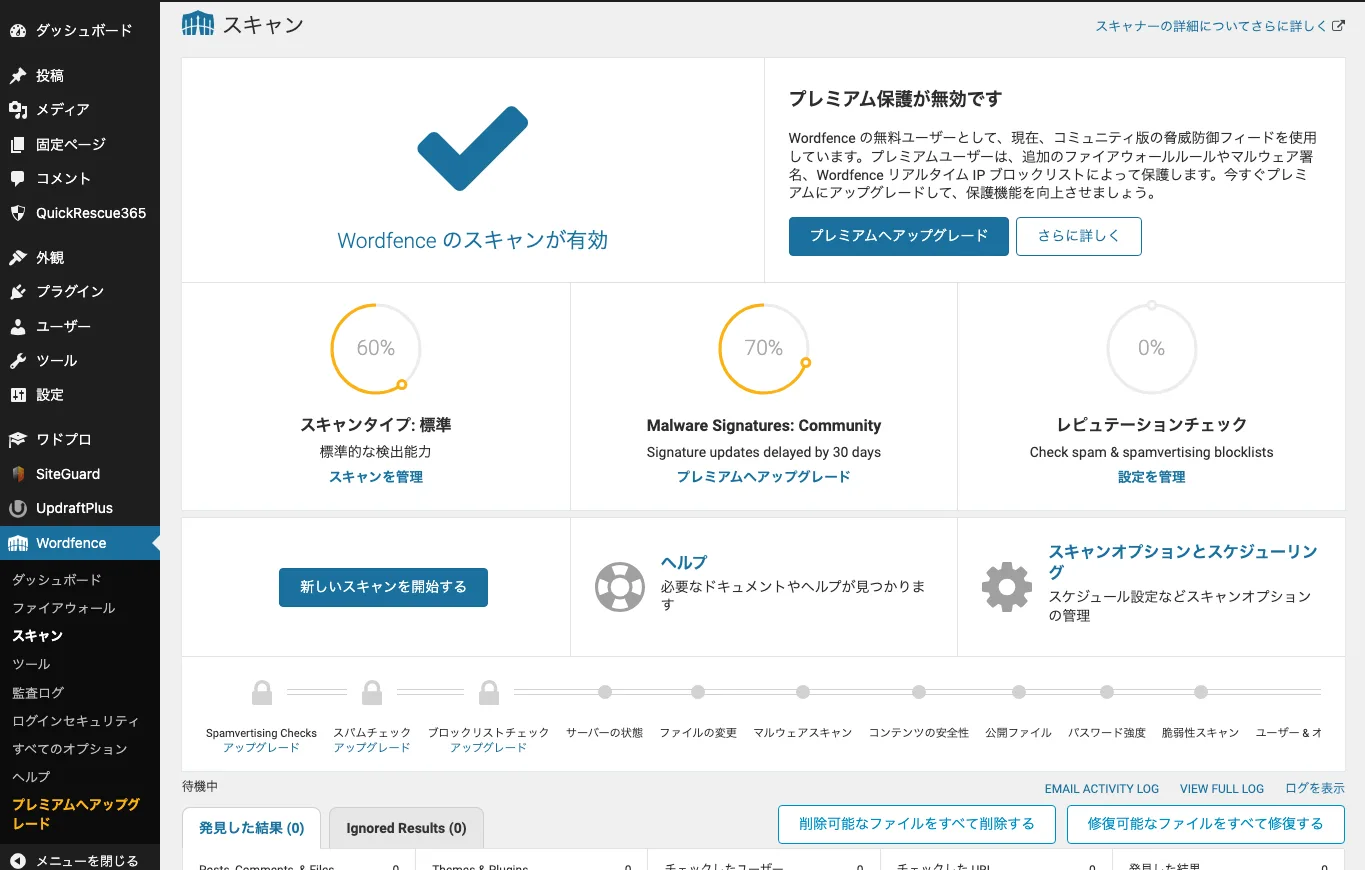Click the 60% scan type progress circle

coord(376,348)
